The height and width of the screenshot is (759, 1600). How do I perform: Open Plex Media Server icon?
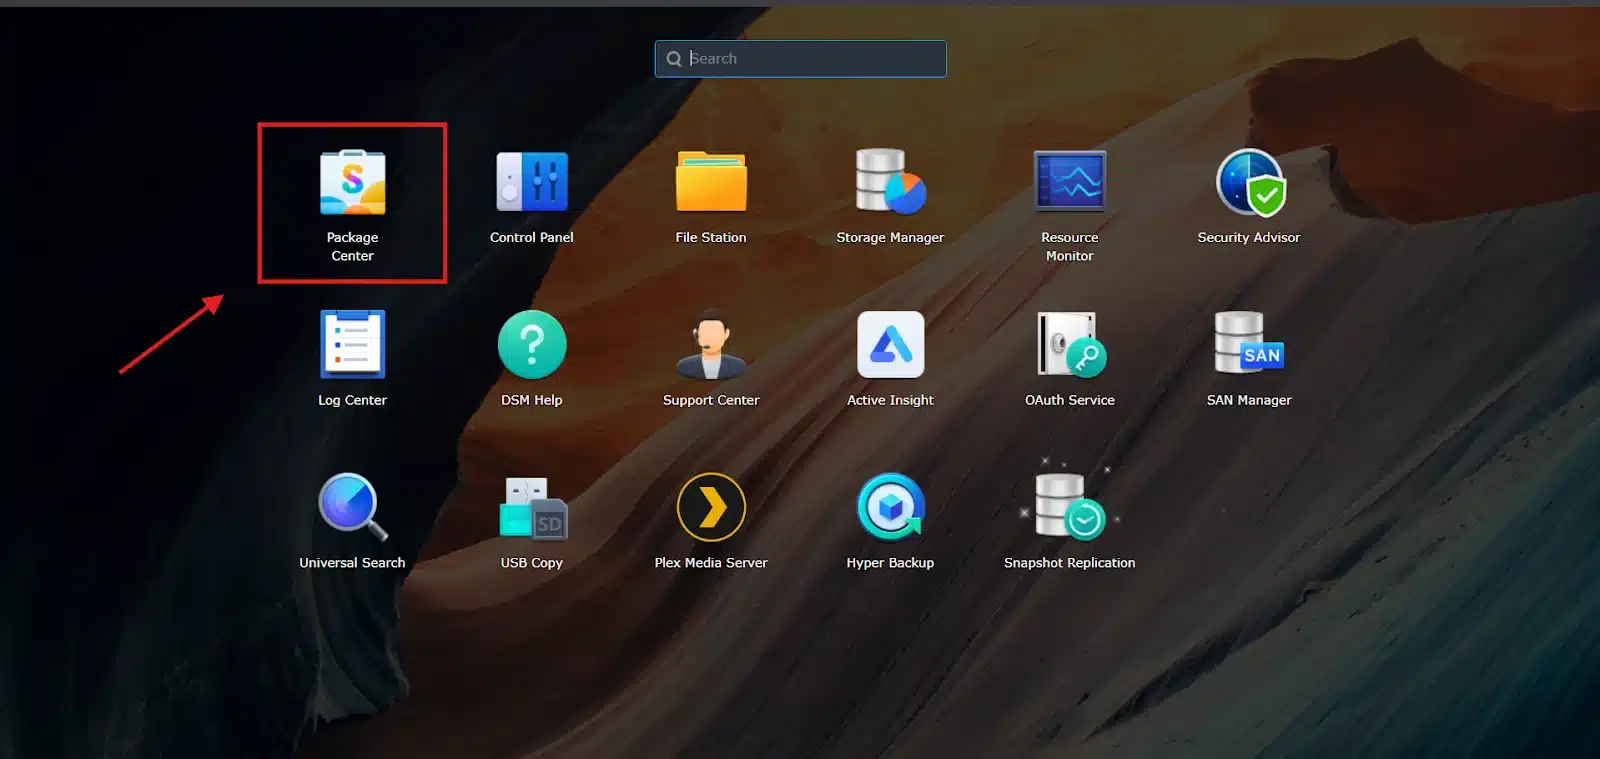point(711,507)
